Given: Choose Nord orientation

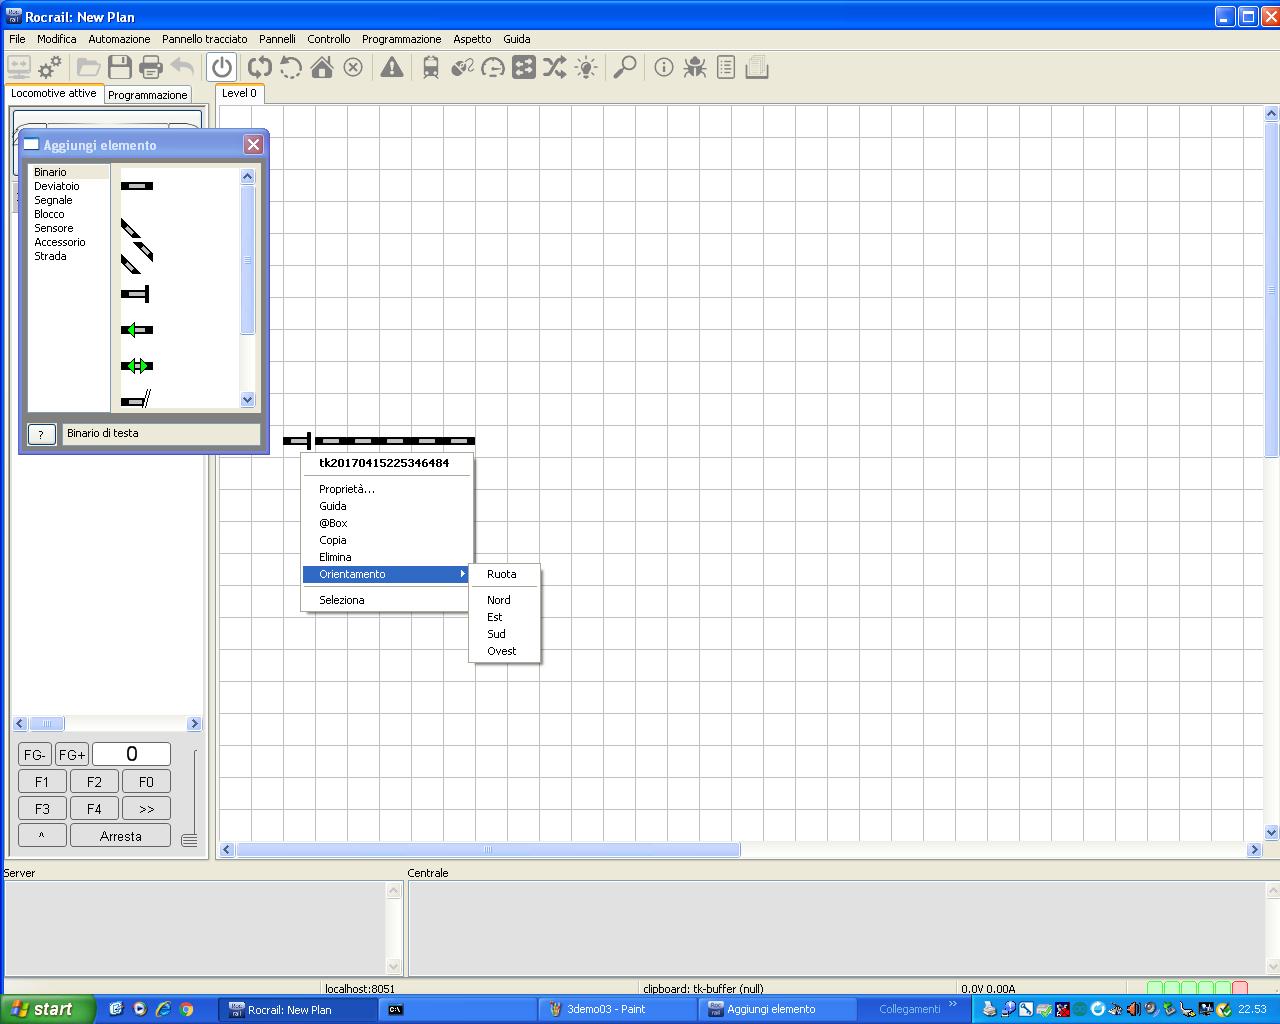Looking at the screenshot, I should (504, 600).
